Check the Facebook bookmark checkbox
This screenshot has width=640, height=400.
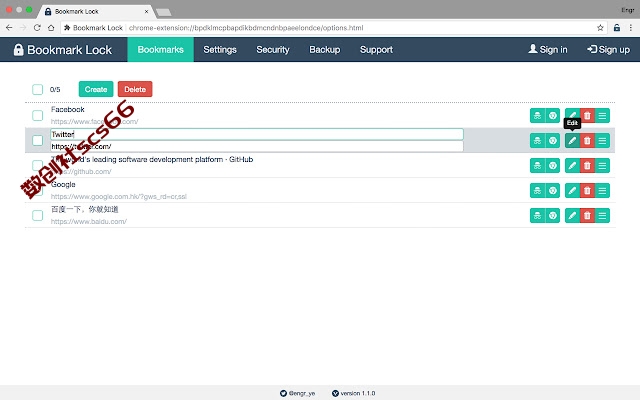point(38,116)
